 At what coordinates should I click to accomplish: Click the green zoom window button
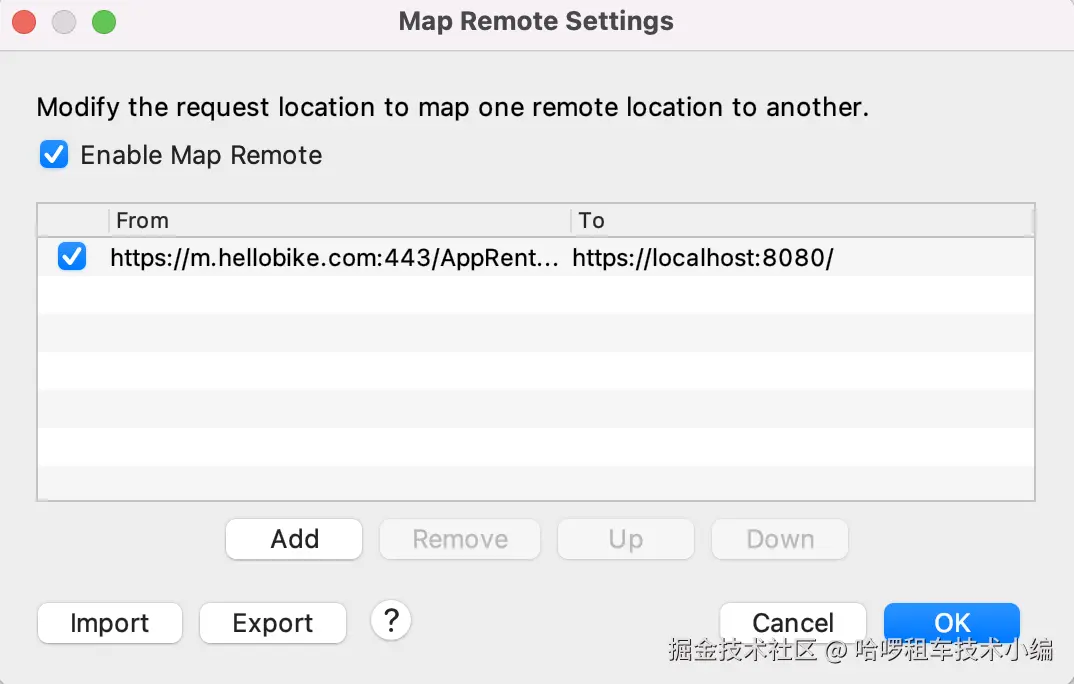(x=103, y=22)
